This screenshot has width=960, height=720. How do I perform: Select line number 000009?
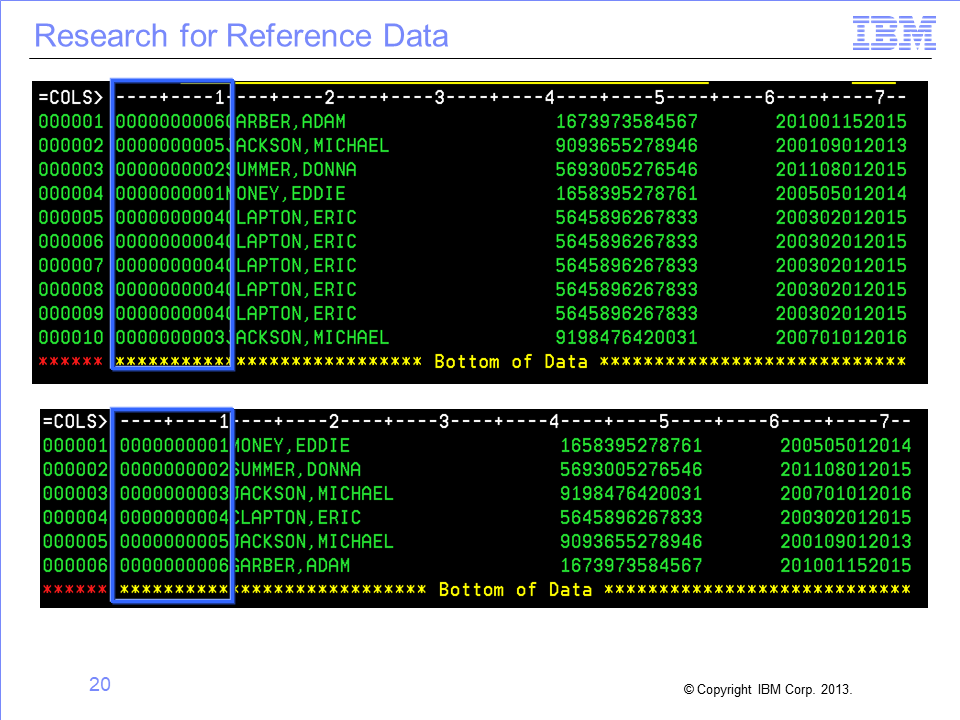71,313
